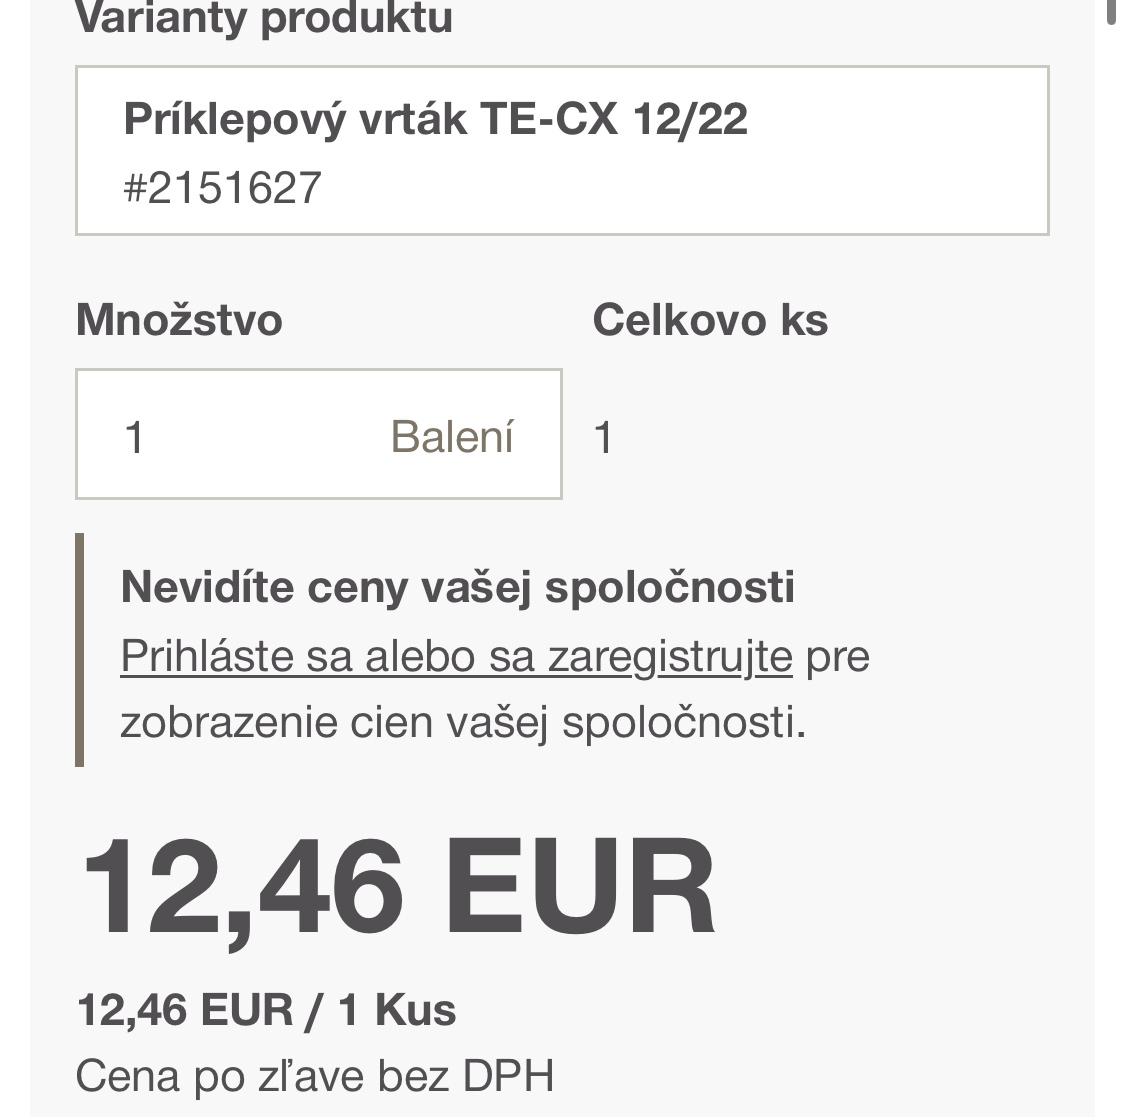Click the Cena po zľave bez DPH note
Image resolution: width=1125 pixels, height=1117 pixels.
[x=314, y=1076]
